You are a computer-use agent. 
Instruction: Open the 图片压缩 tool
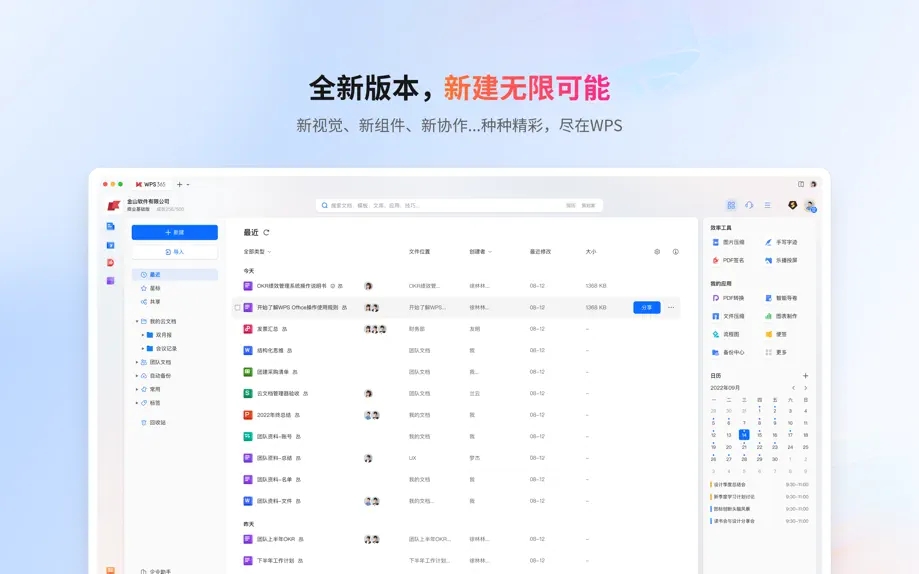click(728, 242)
